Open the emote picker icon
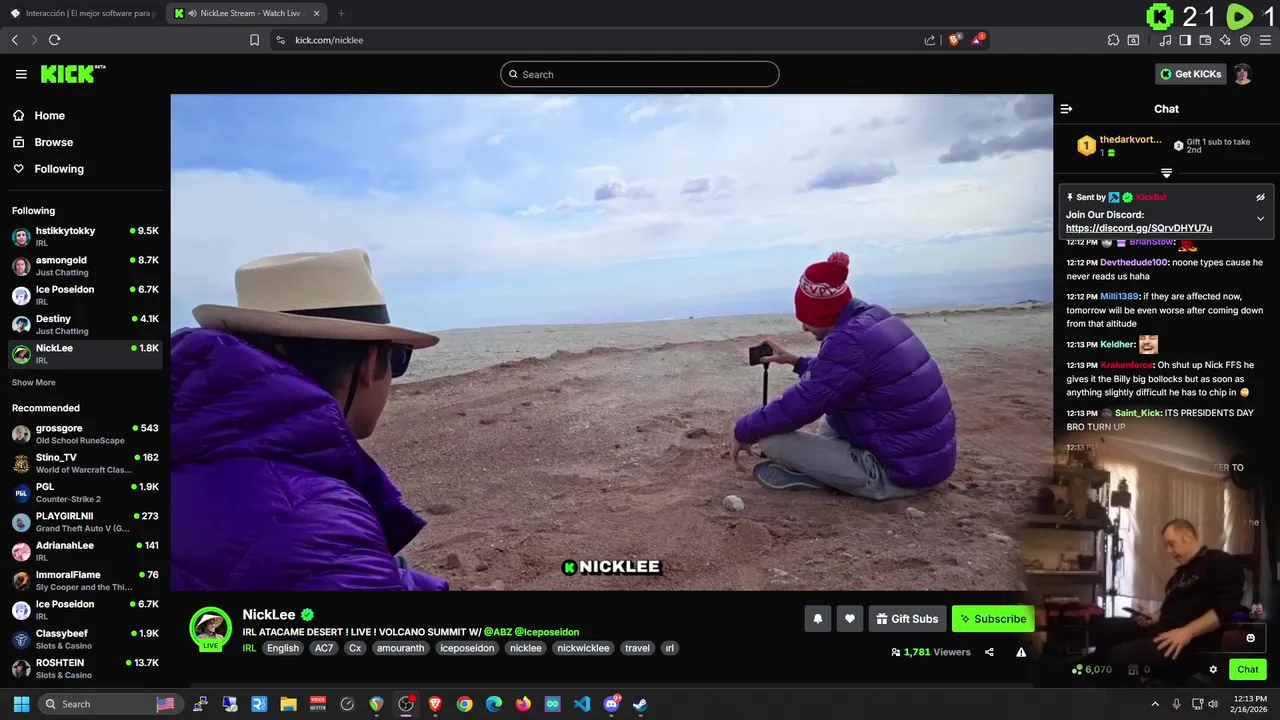1280x720 pixels. click(x=1250, y=638)
